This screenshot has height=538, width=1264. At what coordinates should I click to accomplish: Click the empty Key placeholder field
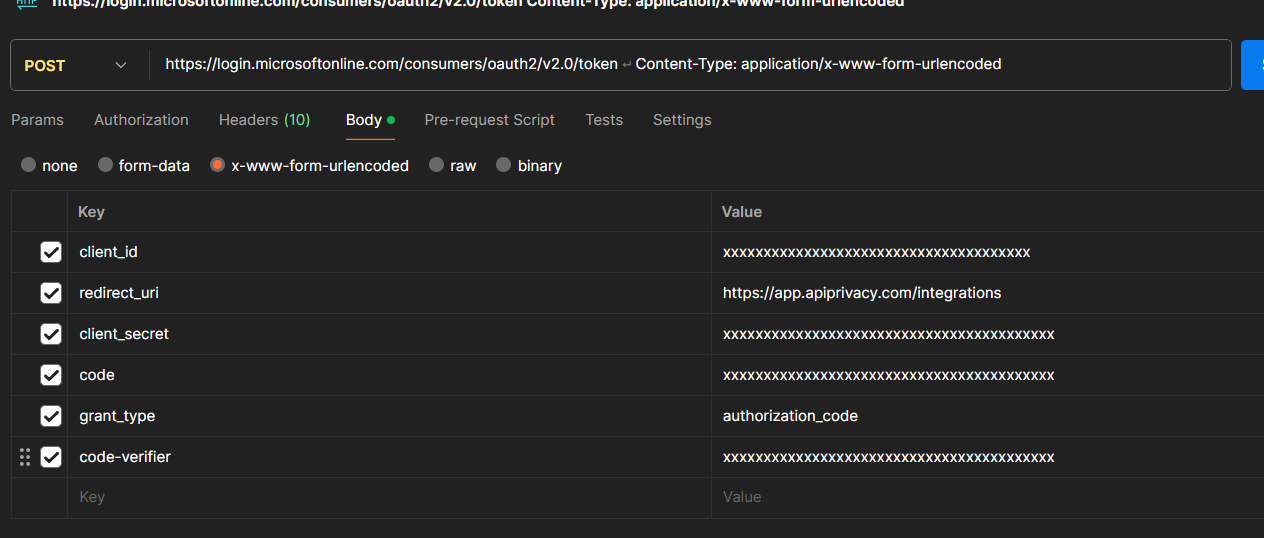coord(389,497)
